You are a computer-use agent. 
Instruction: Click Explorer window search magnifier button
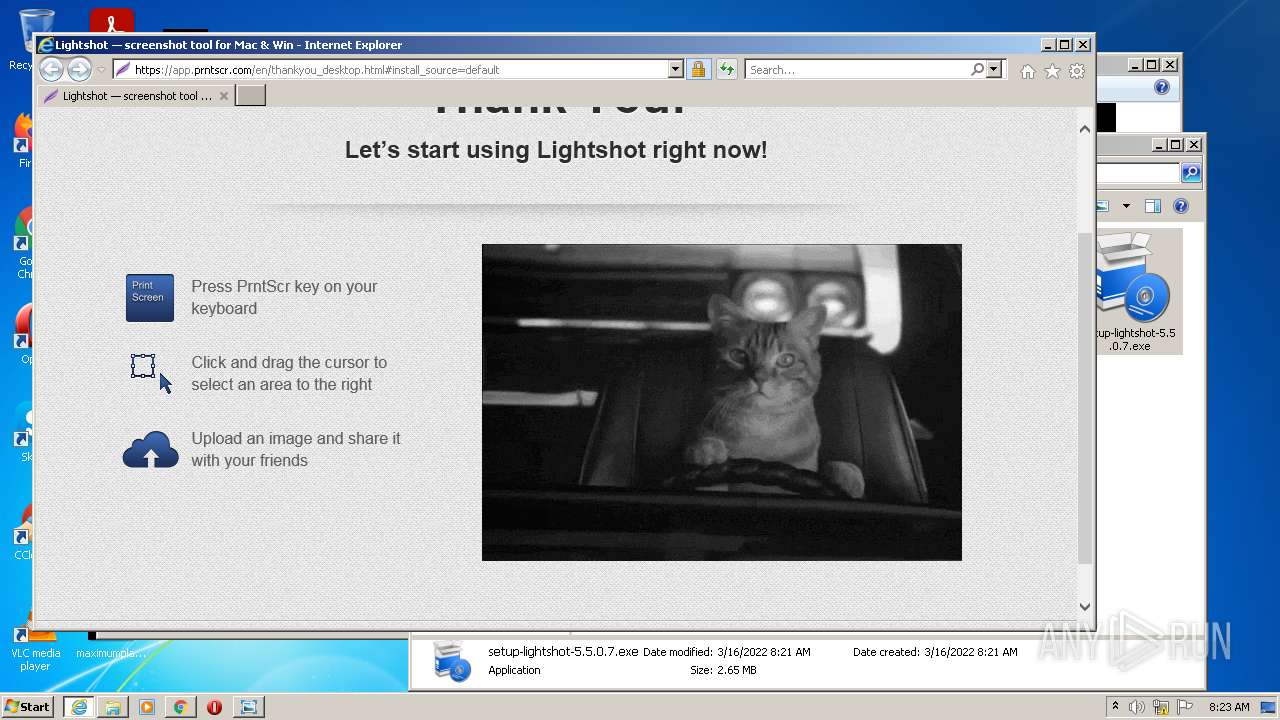click(x=1190, y=173)
